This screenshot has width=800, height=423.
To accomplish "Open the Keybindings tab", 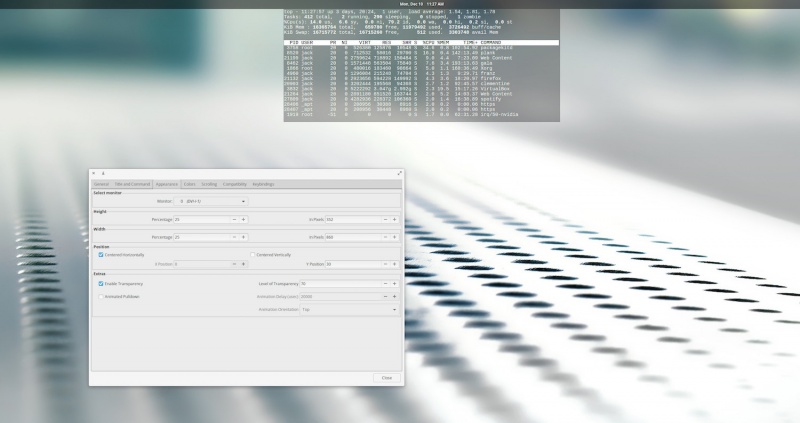I will 263,184.
